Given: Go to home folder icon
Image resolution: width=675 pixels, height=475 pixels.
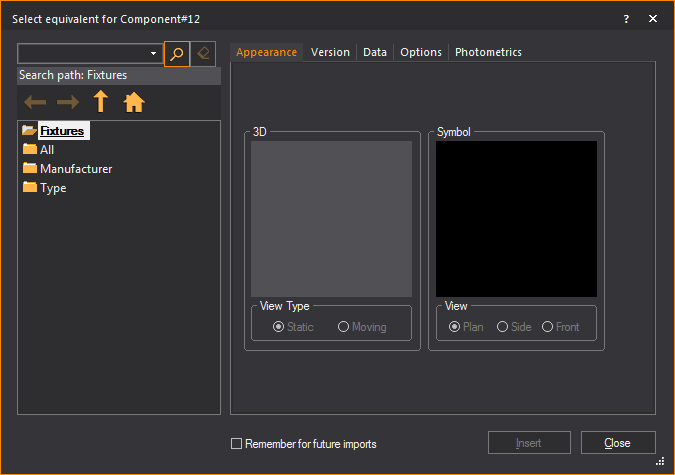Looking at the screenshot, I should click(134, 102).
